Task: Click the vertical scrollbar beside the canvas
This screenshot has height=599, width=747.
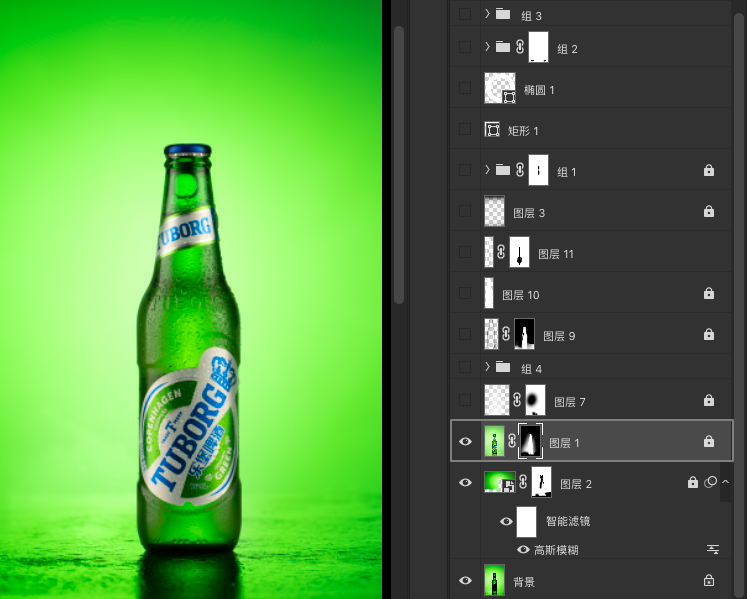Action: pyautogui.click(x=399, y=164)
